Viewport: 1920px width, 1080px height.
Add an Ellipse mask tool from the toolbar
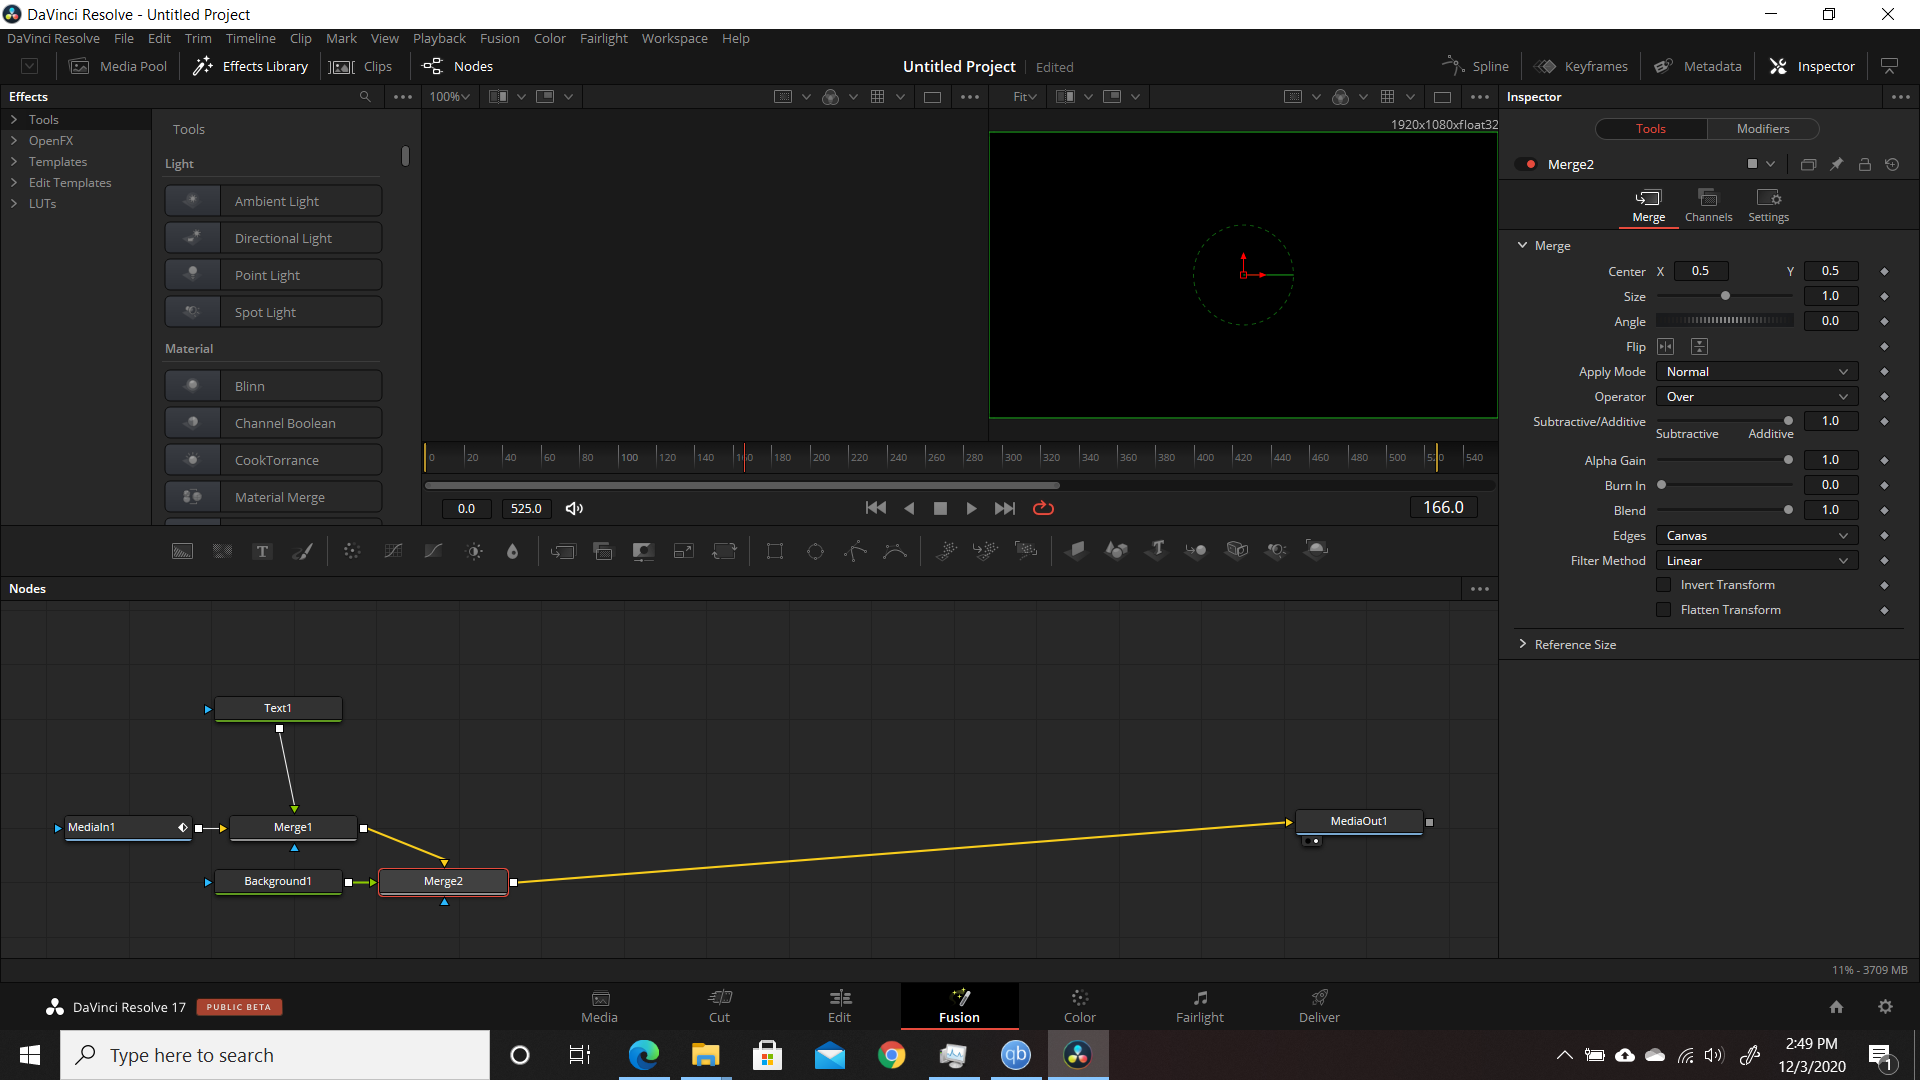[815, 551]
